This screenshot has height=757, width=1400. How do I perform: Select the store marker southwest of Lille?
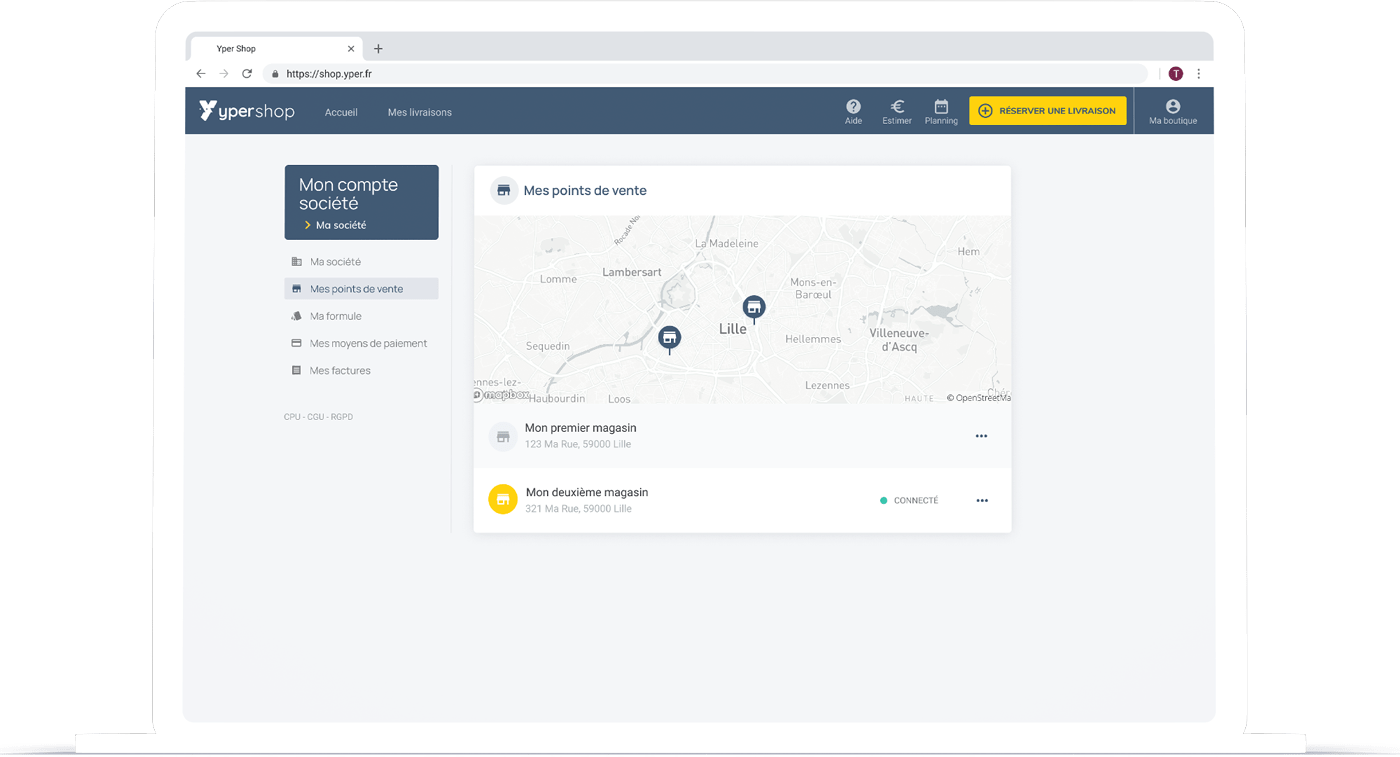click(670, 338)
